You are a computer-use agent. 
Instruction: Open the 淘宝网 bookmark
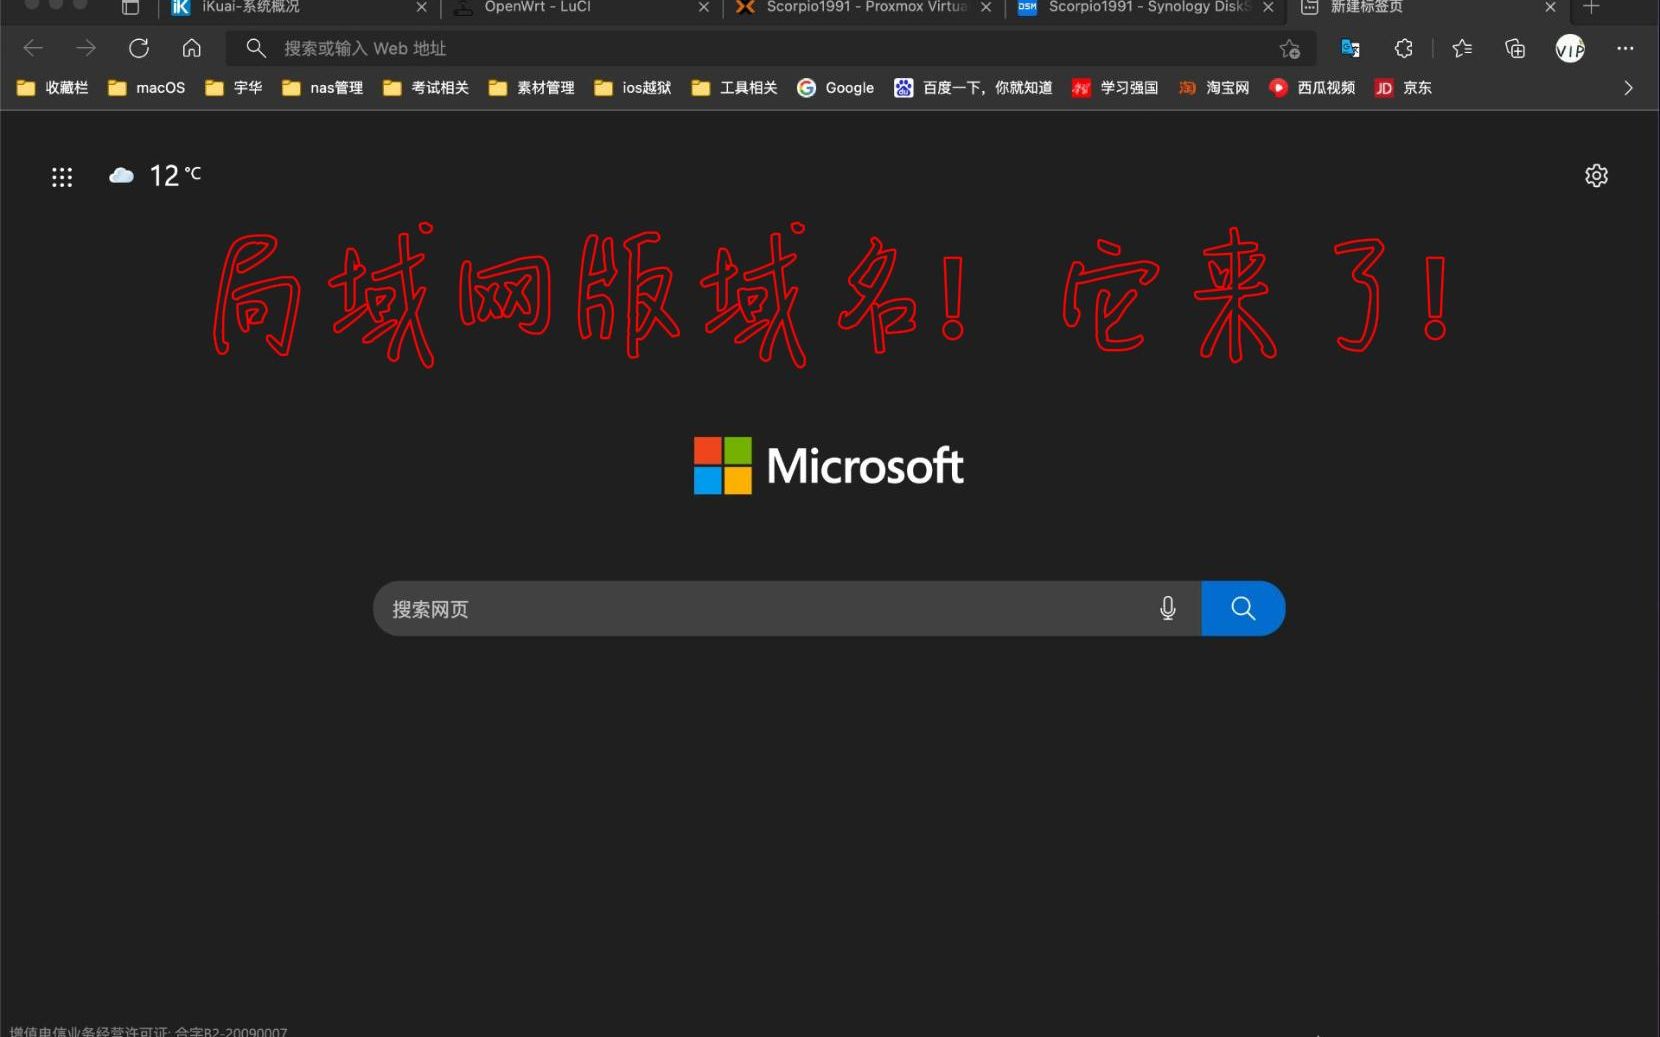pos(1214,88)
